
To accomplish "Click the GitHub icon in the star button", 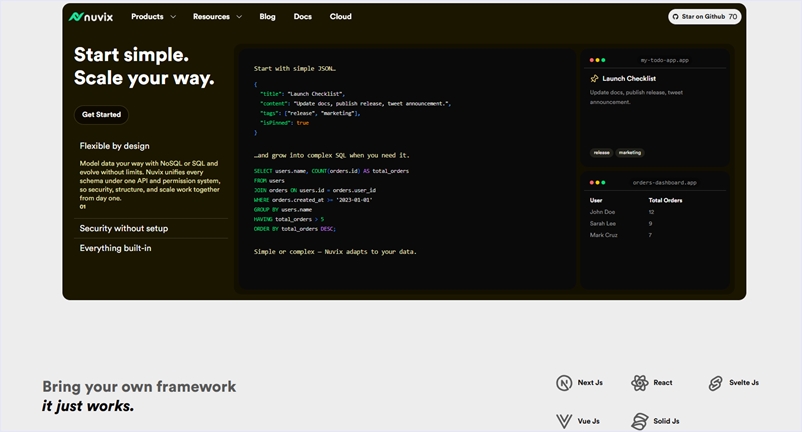I will 675,17.
